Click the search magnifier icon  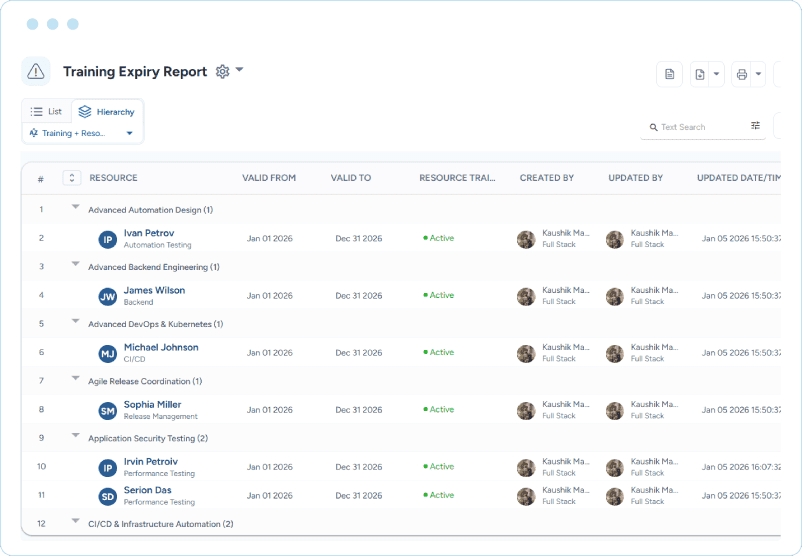coord(653,127)
